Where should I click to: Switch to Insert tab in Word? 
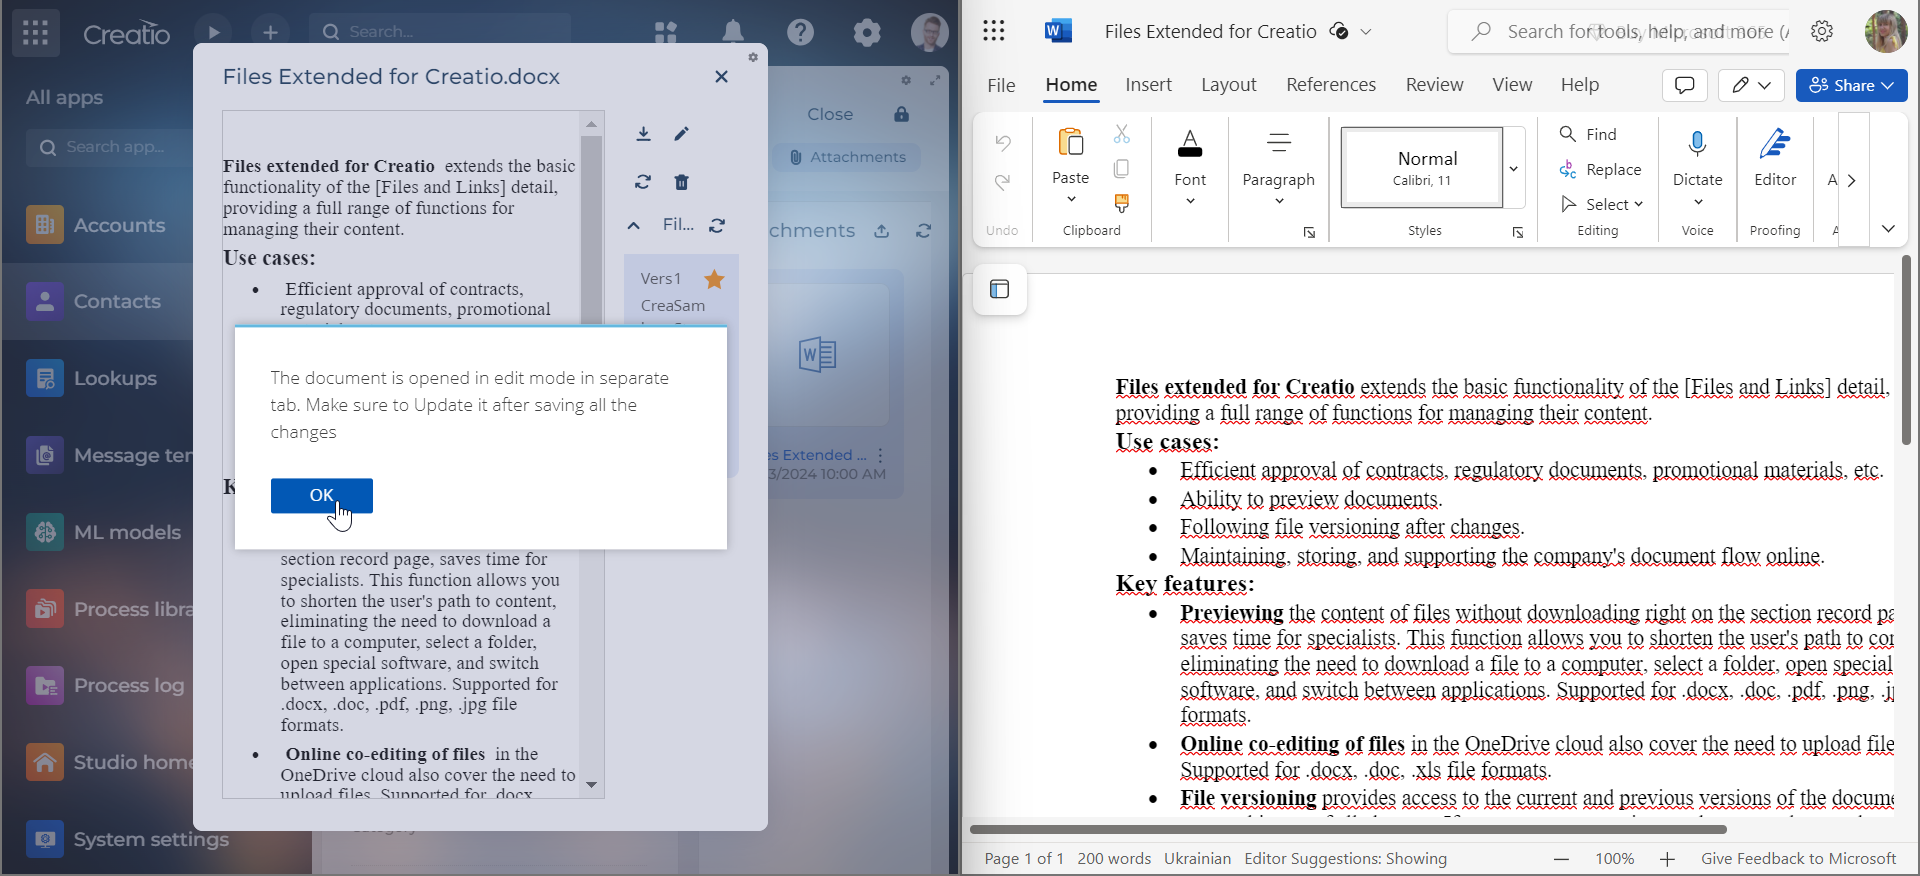click(1148, 85)
